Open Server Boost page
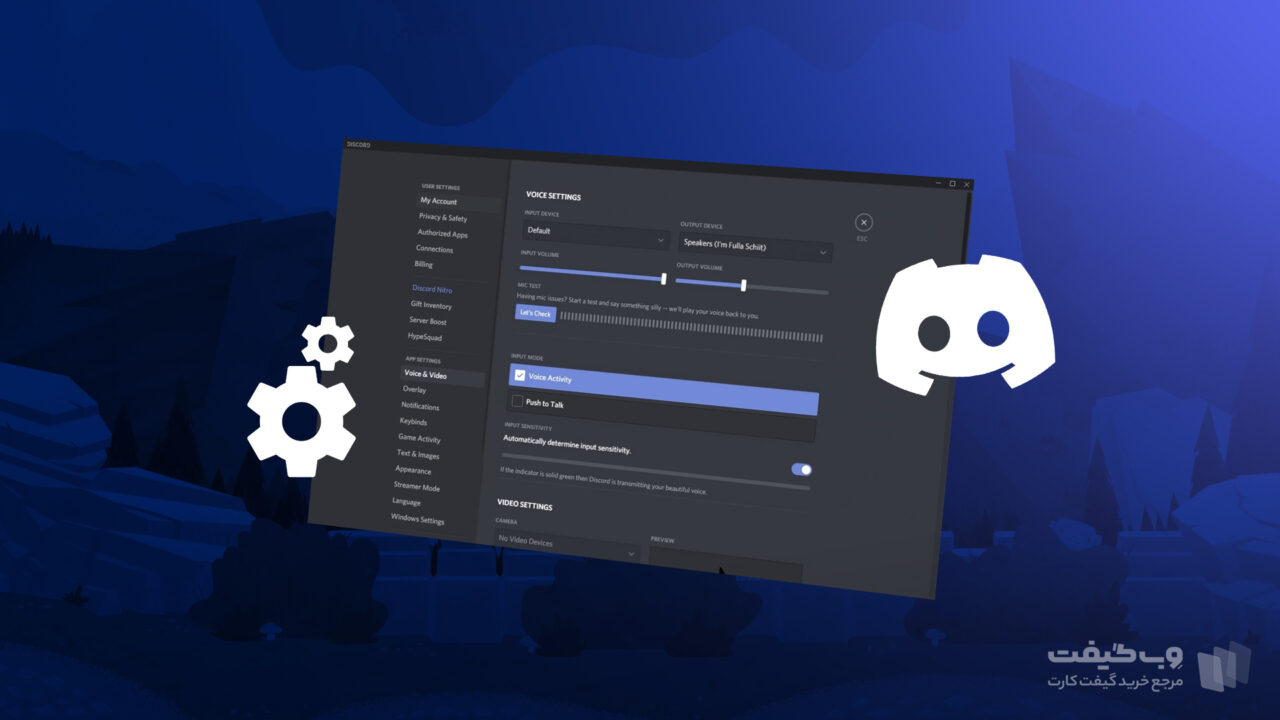 (428, 322)
